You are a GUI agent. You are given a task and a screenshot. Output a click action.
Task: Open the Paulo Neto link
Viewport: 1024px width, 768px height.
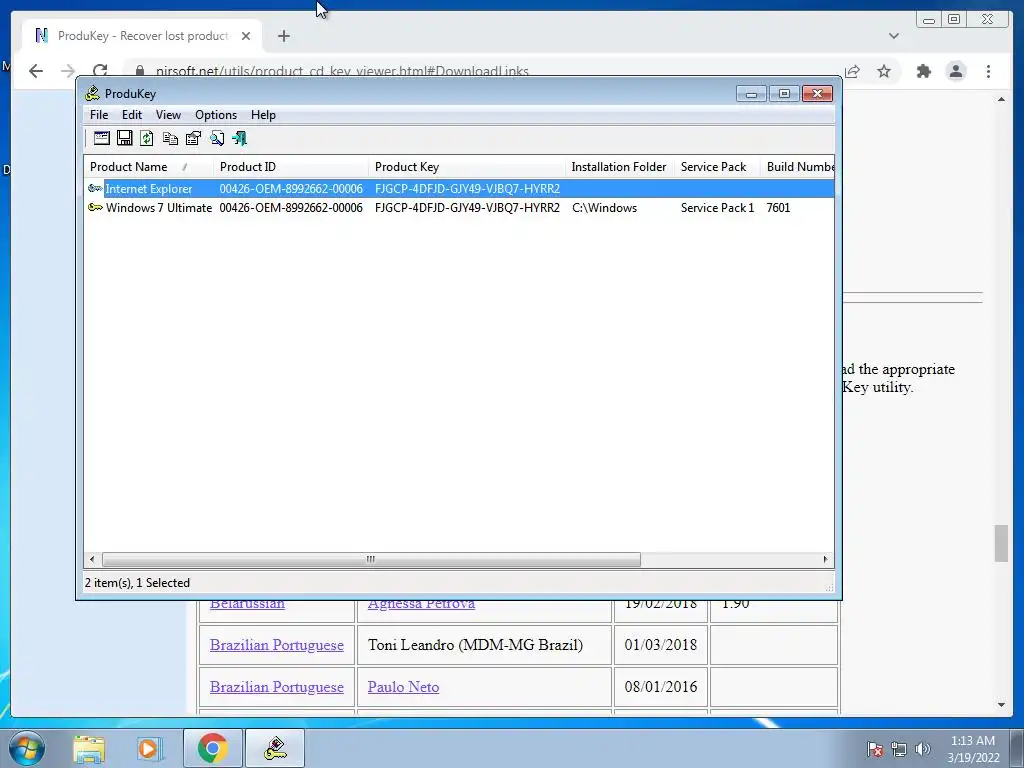point(404,687)
